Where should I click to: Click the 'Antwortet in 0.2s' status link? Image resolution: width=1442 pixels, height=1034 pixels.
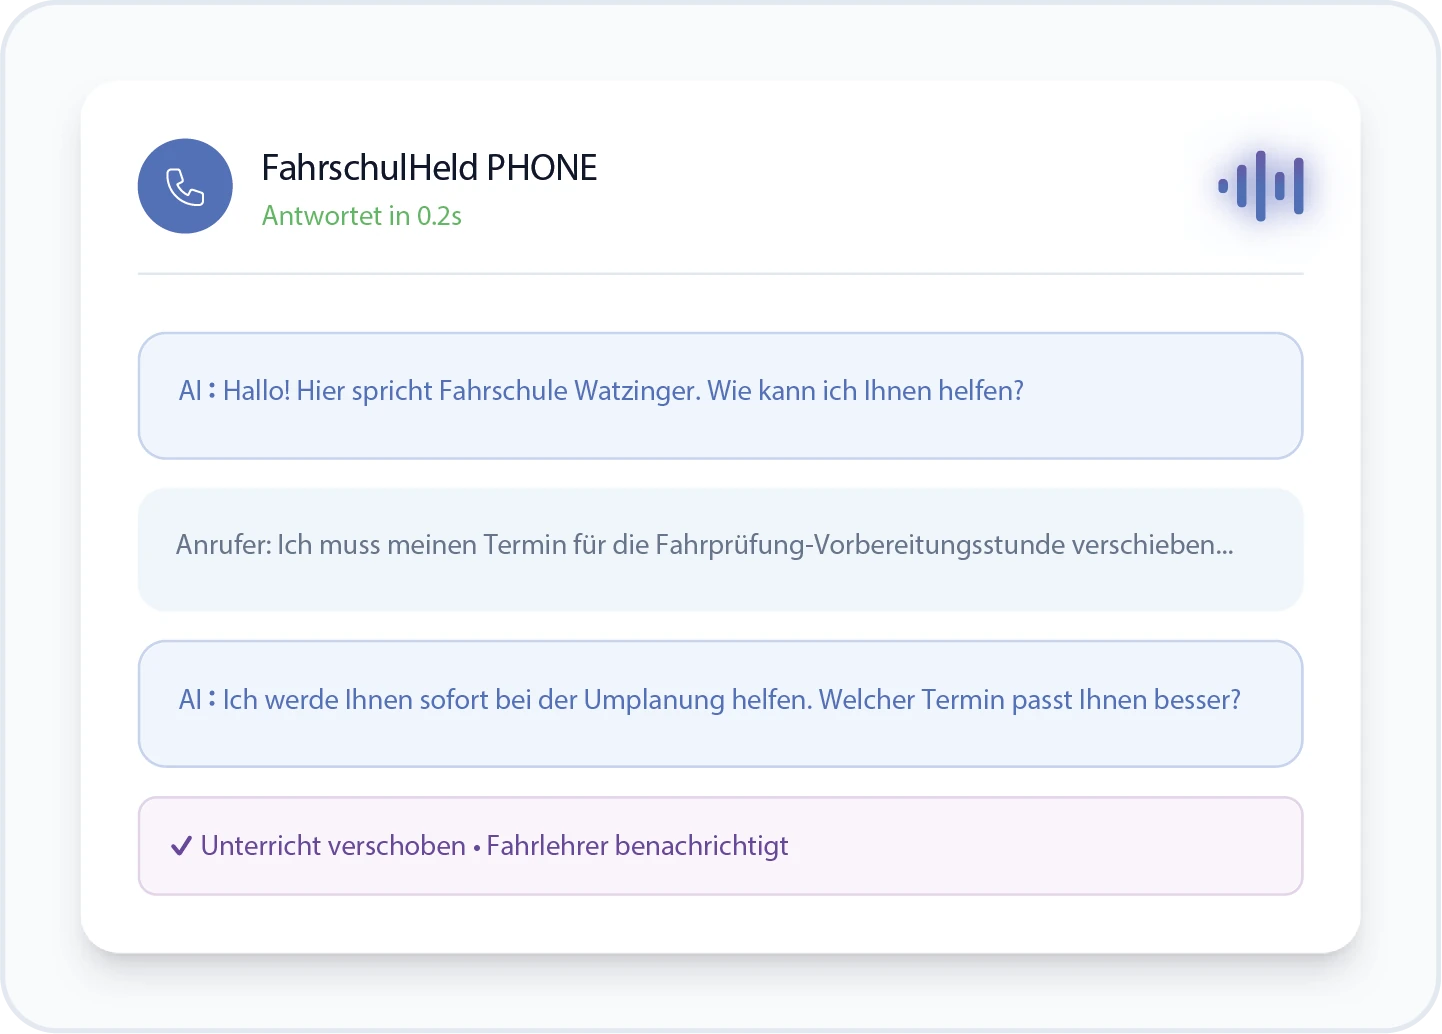[362, 216]
